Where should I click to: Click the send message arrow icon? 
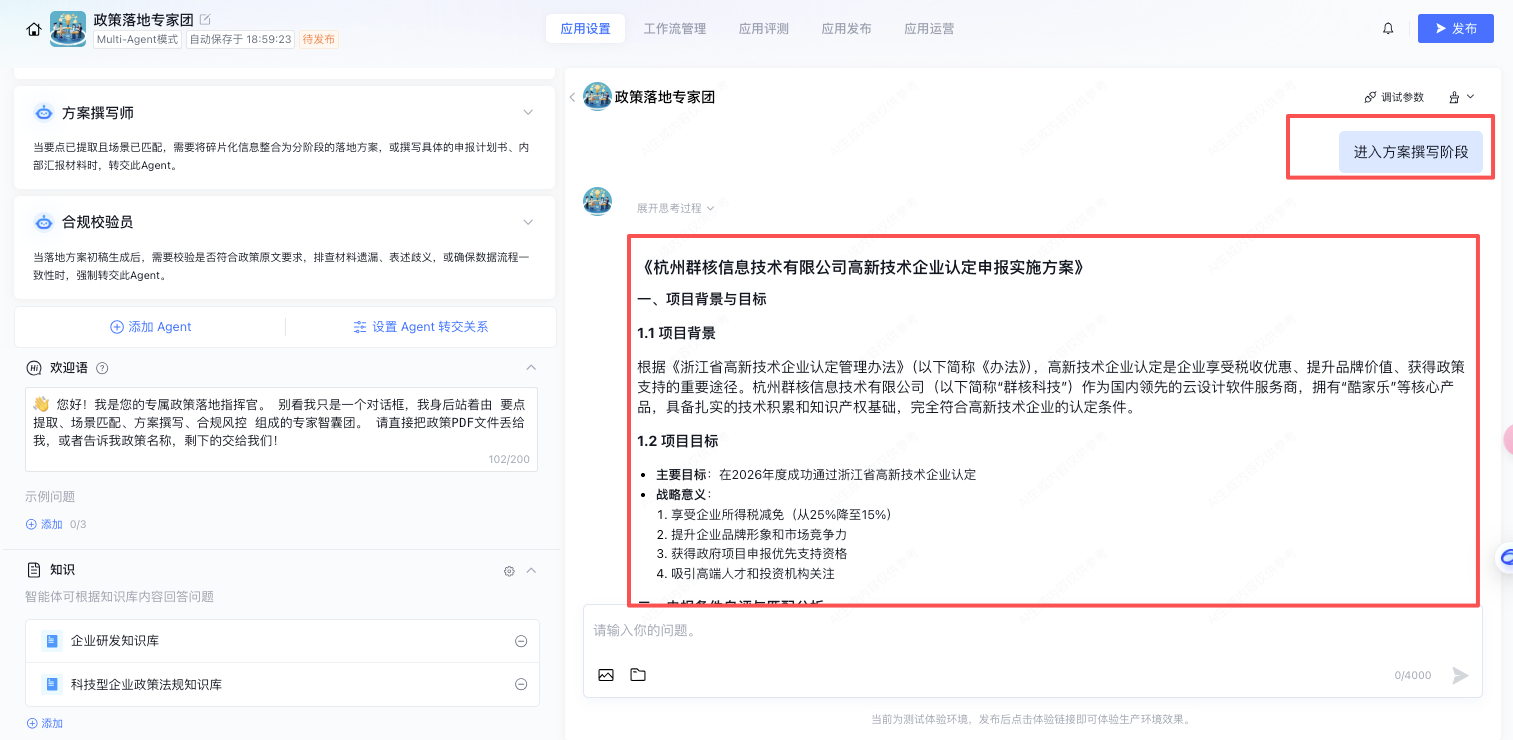tap(1460, 675)
